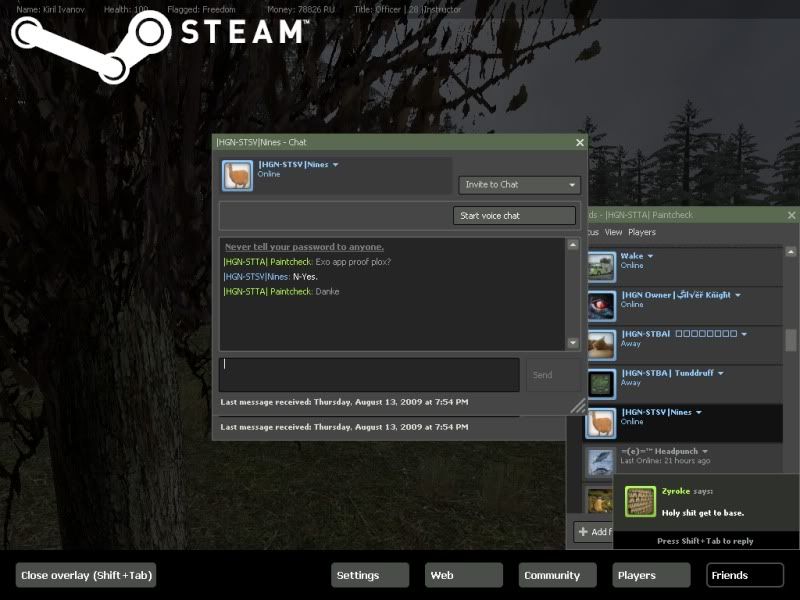Click the |HGN-STBA| Tunddruff avatar
The height and width of the screenshot is (600, 800).
click(x=601, y=384)
